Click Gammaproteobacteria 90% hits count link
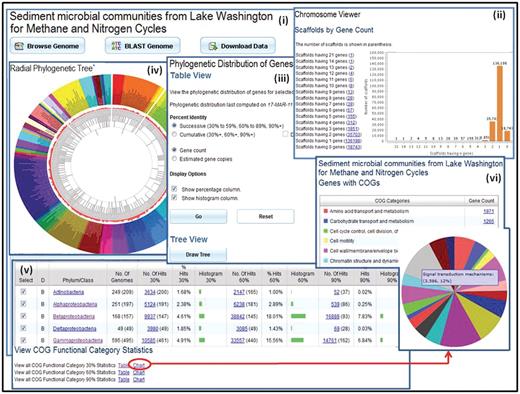 coord(330,341)
